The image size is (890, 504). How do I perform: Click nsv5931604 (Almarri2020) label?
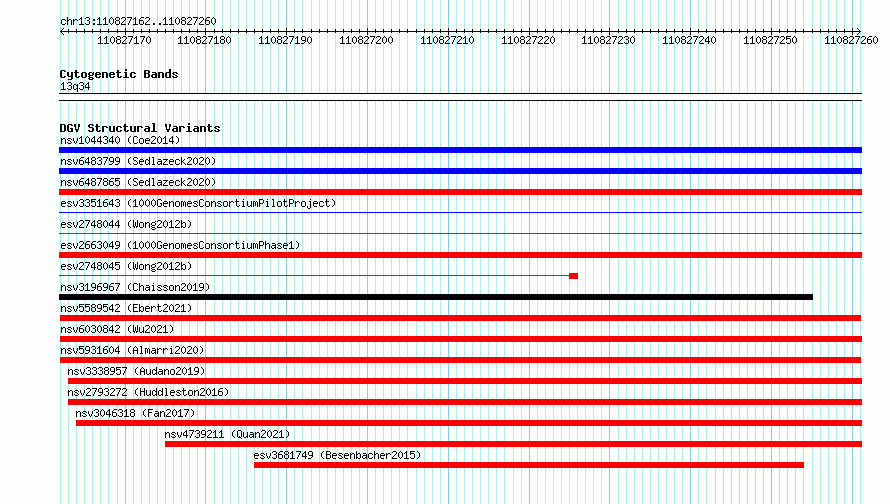(x=132, y=350)
